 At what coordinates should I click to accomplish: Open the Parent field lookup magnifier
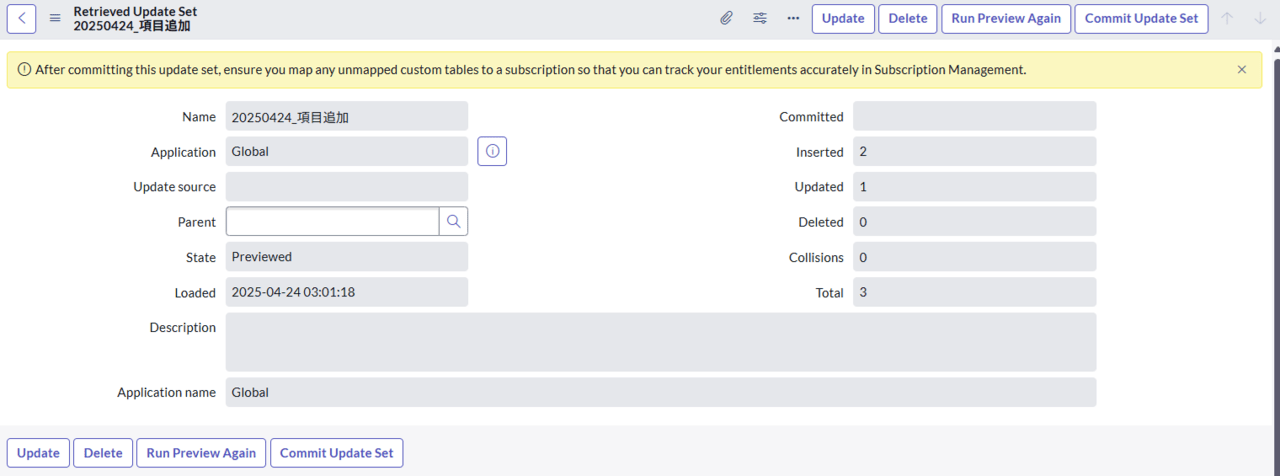coord(453,221)
